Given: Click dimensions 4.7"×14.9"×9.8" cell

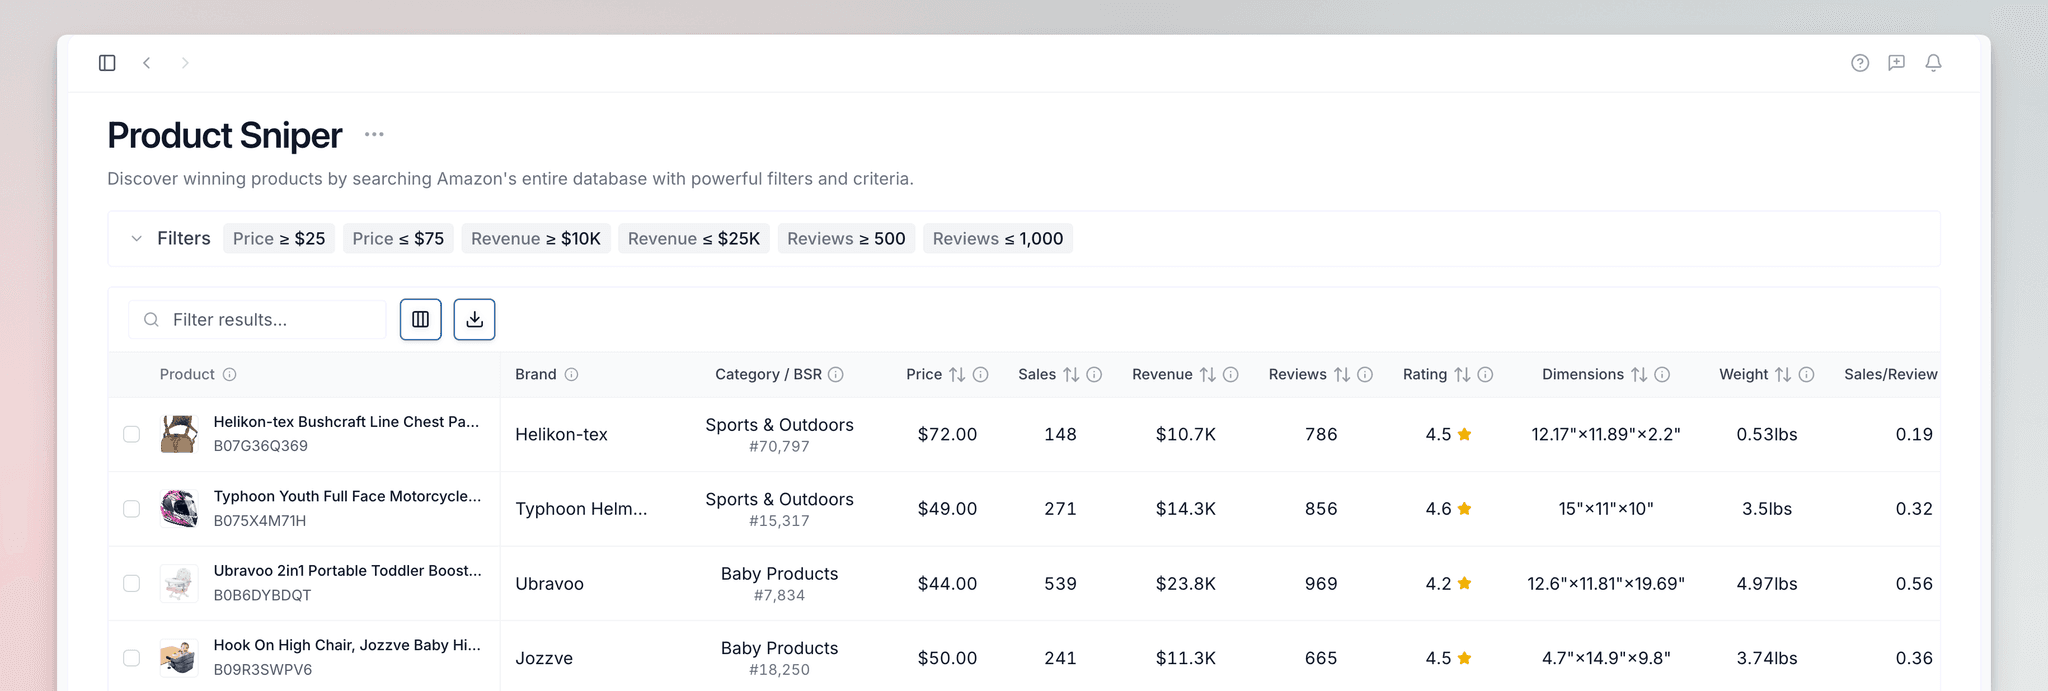Looking at the screenshot, I should (1606, 658).
